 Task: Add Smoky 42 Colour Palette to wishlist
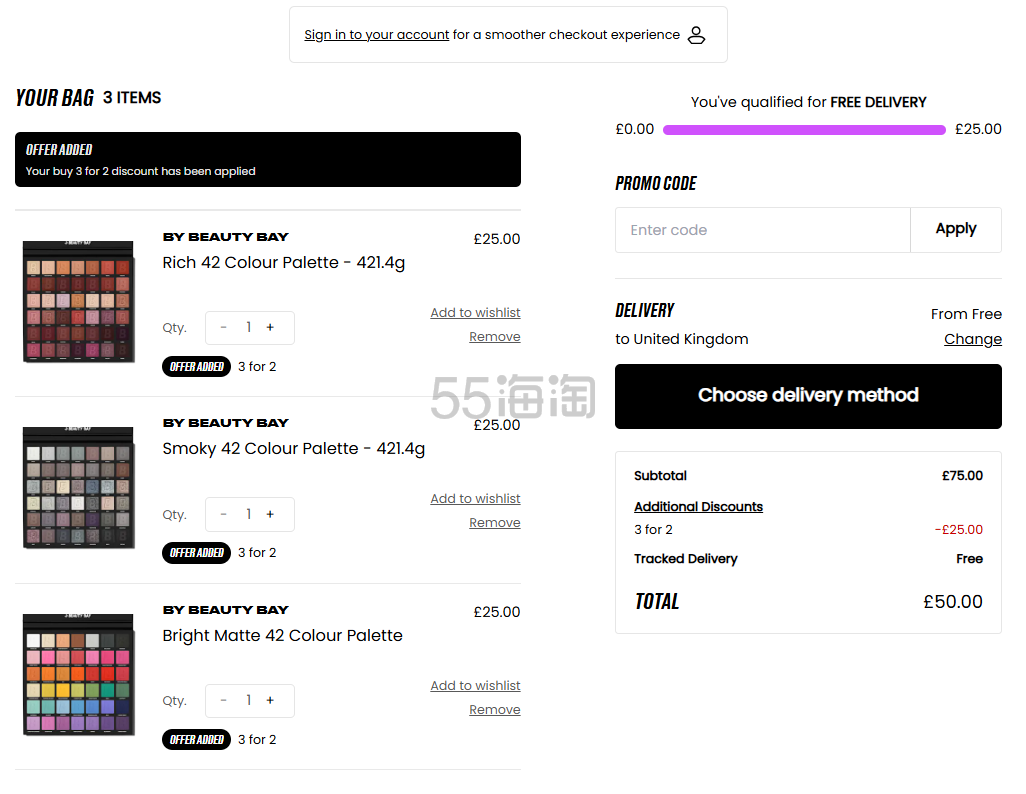pyautogui.click(x=475, y=499)
